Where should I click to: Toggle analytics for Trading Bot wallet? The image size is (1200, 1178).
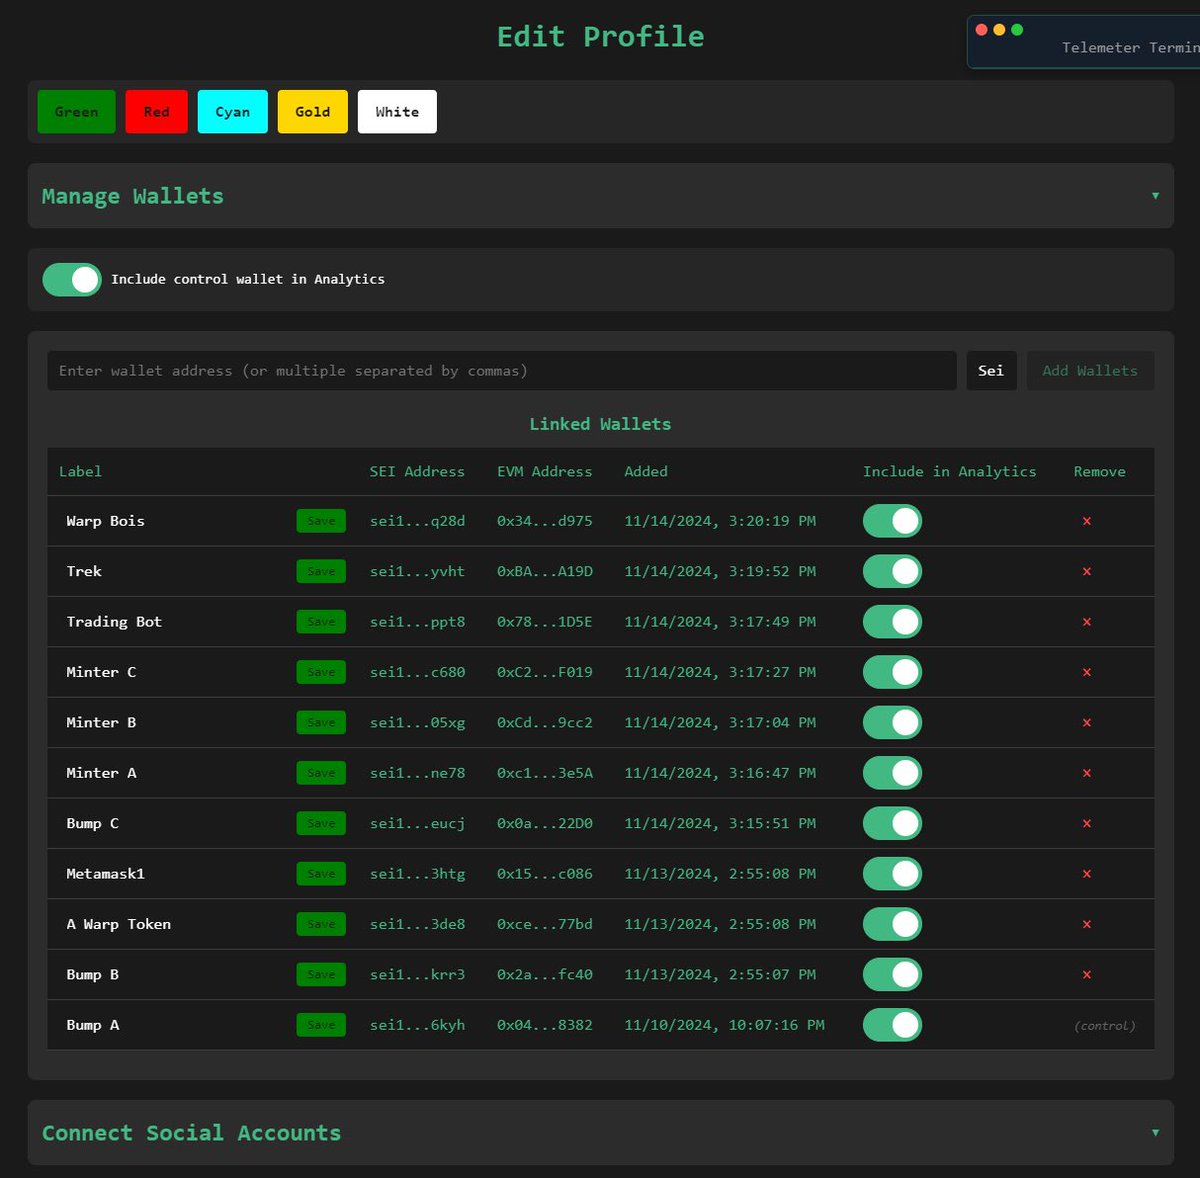[x=892, y=622]
